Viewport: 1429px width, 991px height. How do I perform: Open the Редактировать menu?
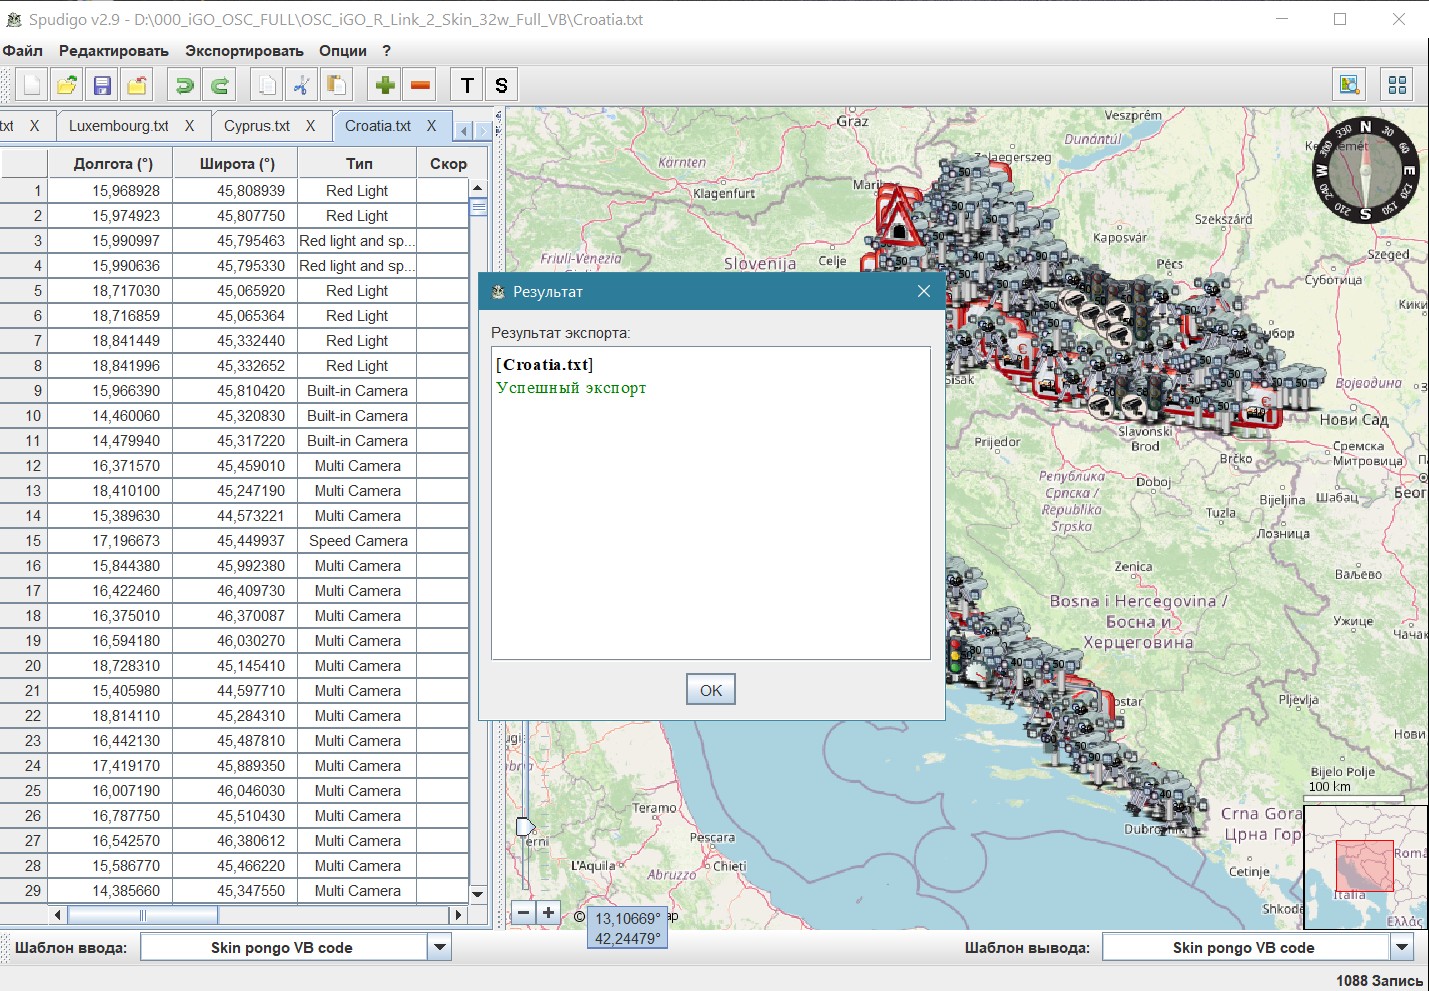pyautogui.click(x=114, y=51)
